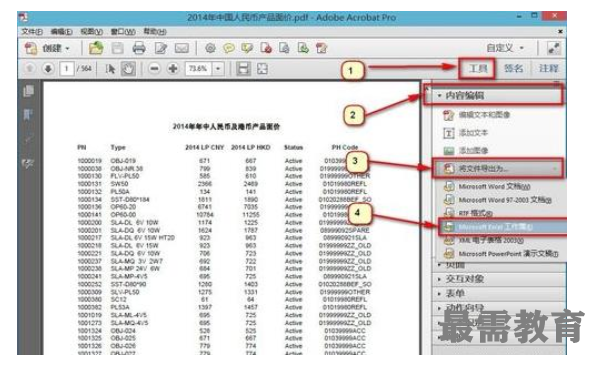This screenshot has width=591, height=366.
Task: Click the print icon
Action: (x=139, y=48)
